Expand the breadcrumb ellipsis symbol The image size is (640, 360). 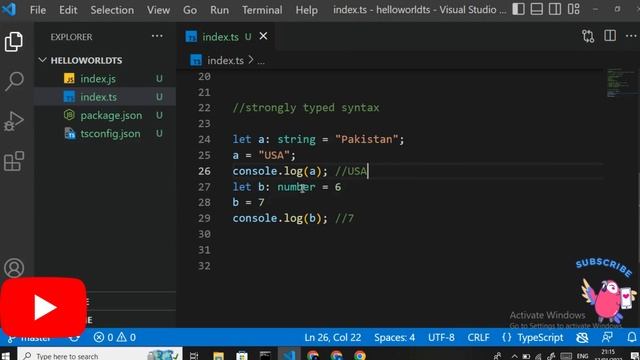pyautogui.click(x=261, y=61)
